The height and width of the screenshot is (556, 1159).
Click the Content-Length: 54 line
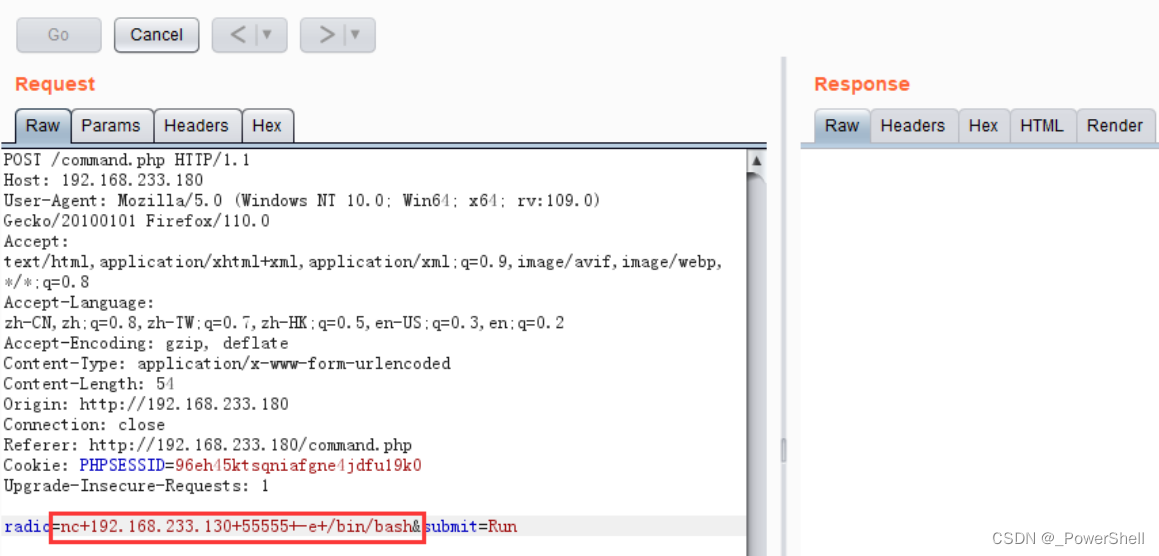(x=89, y=384)
